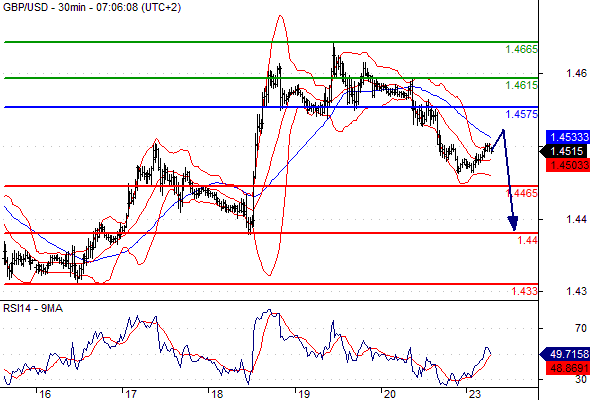This screenshot has height=400, width=590.
Task: Click the blue forecast arrow head
Action: [513, 223]
